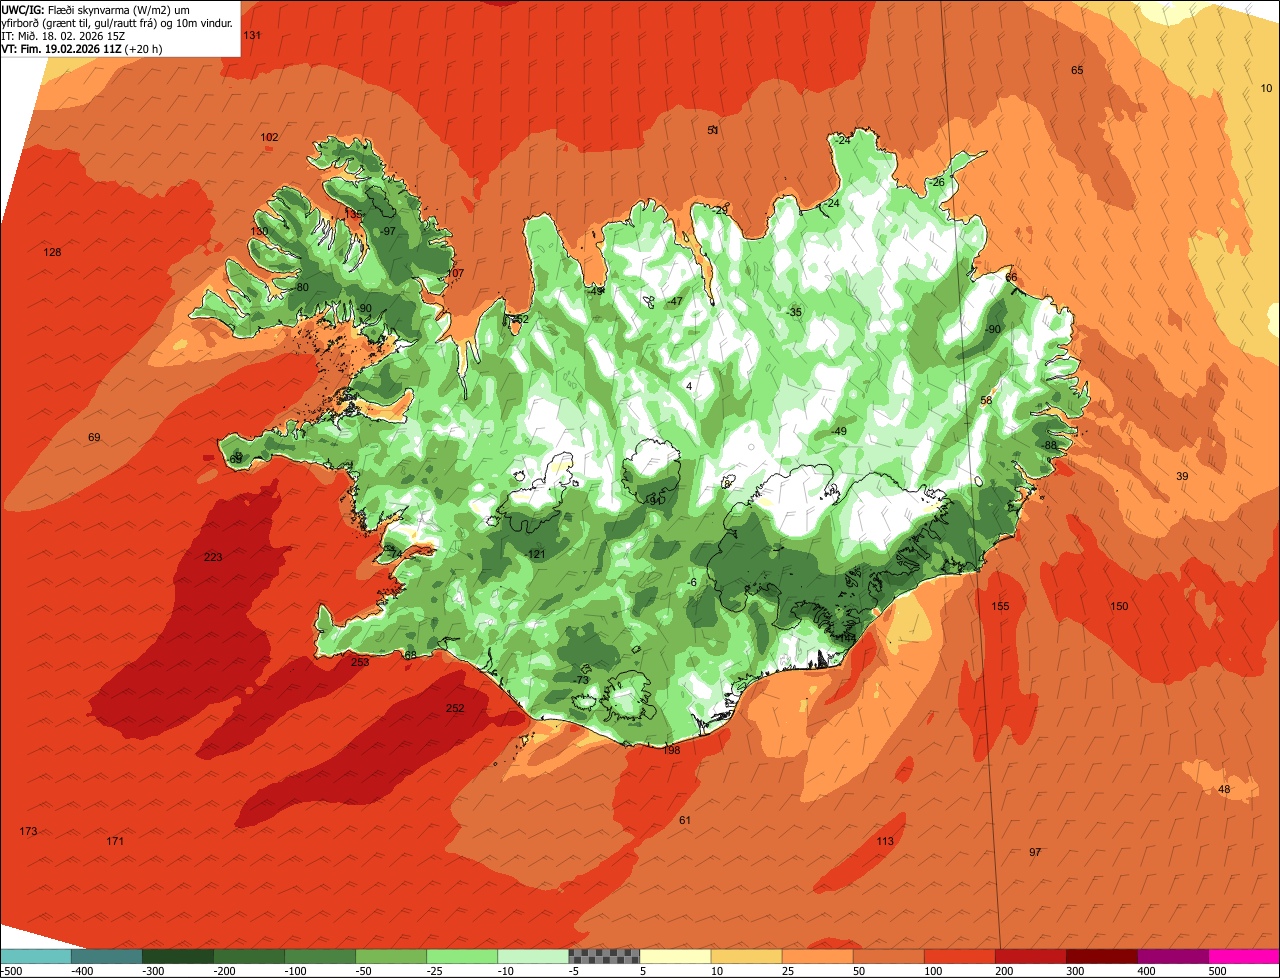Screen dimensions: 1280x978
Task: Click the bright light green -25 to -10 swatch
Action: coord(462,955)
